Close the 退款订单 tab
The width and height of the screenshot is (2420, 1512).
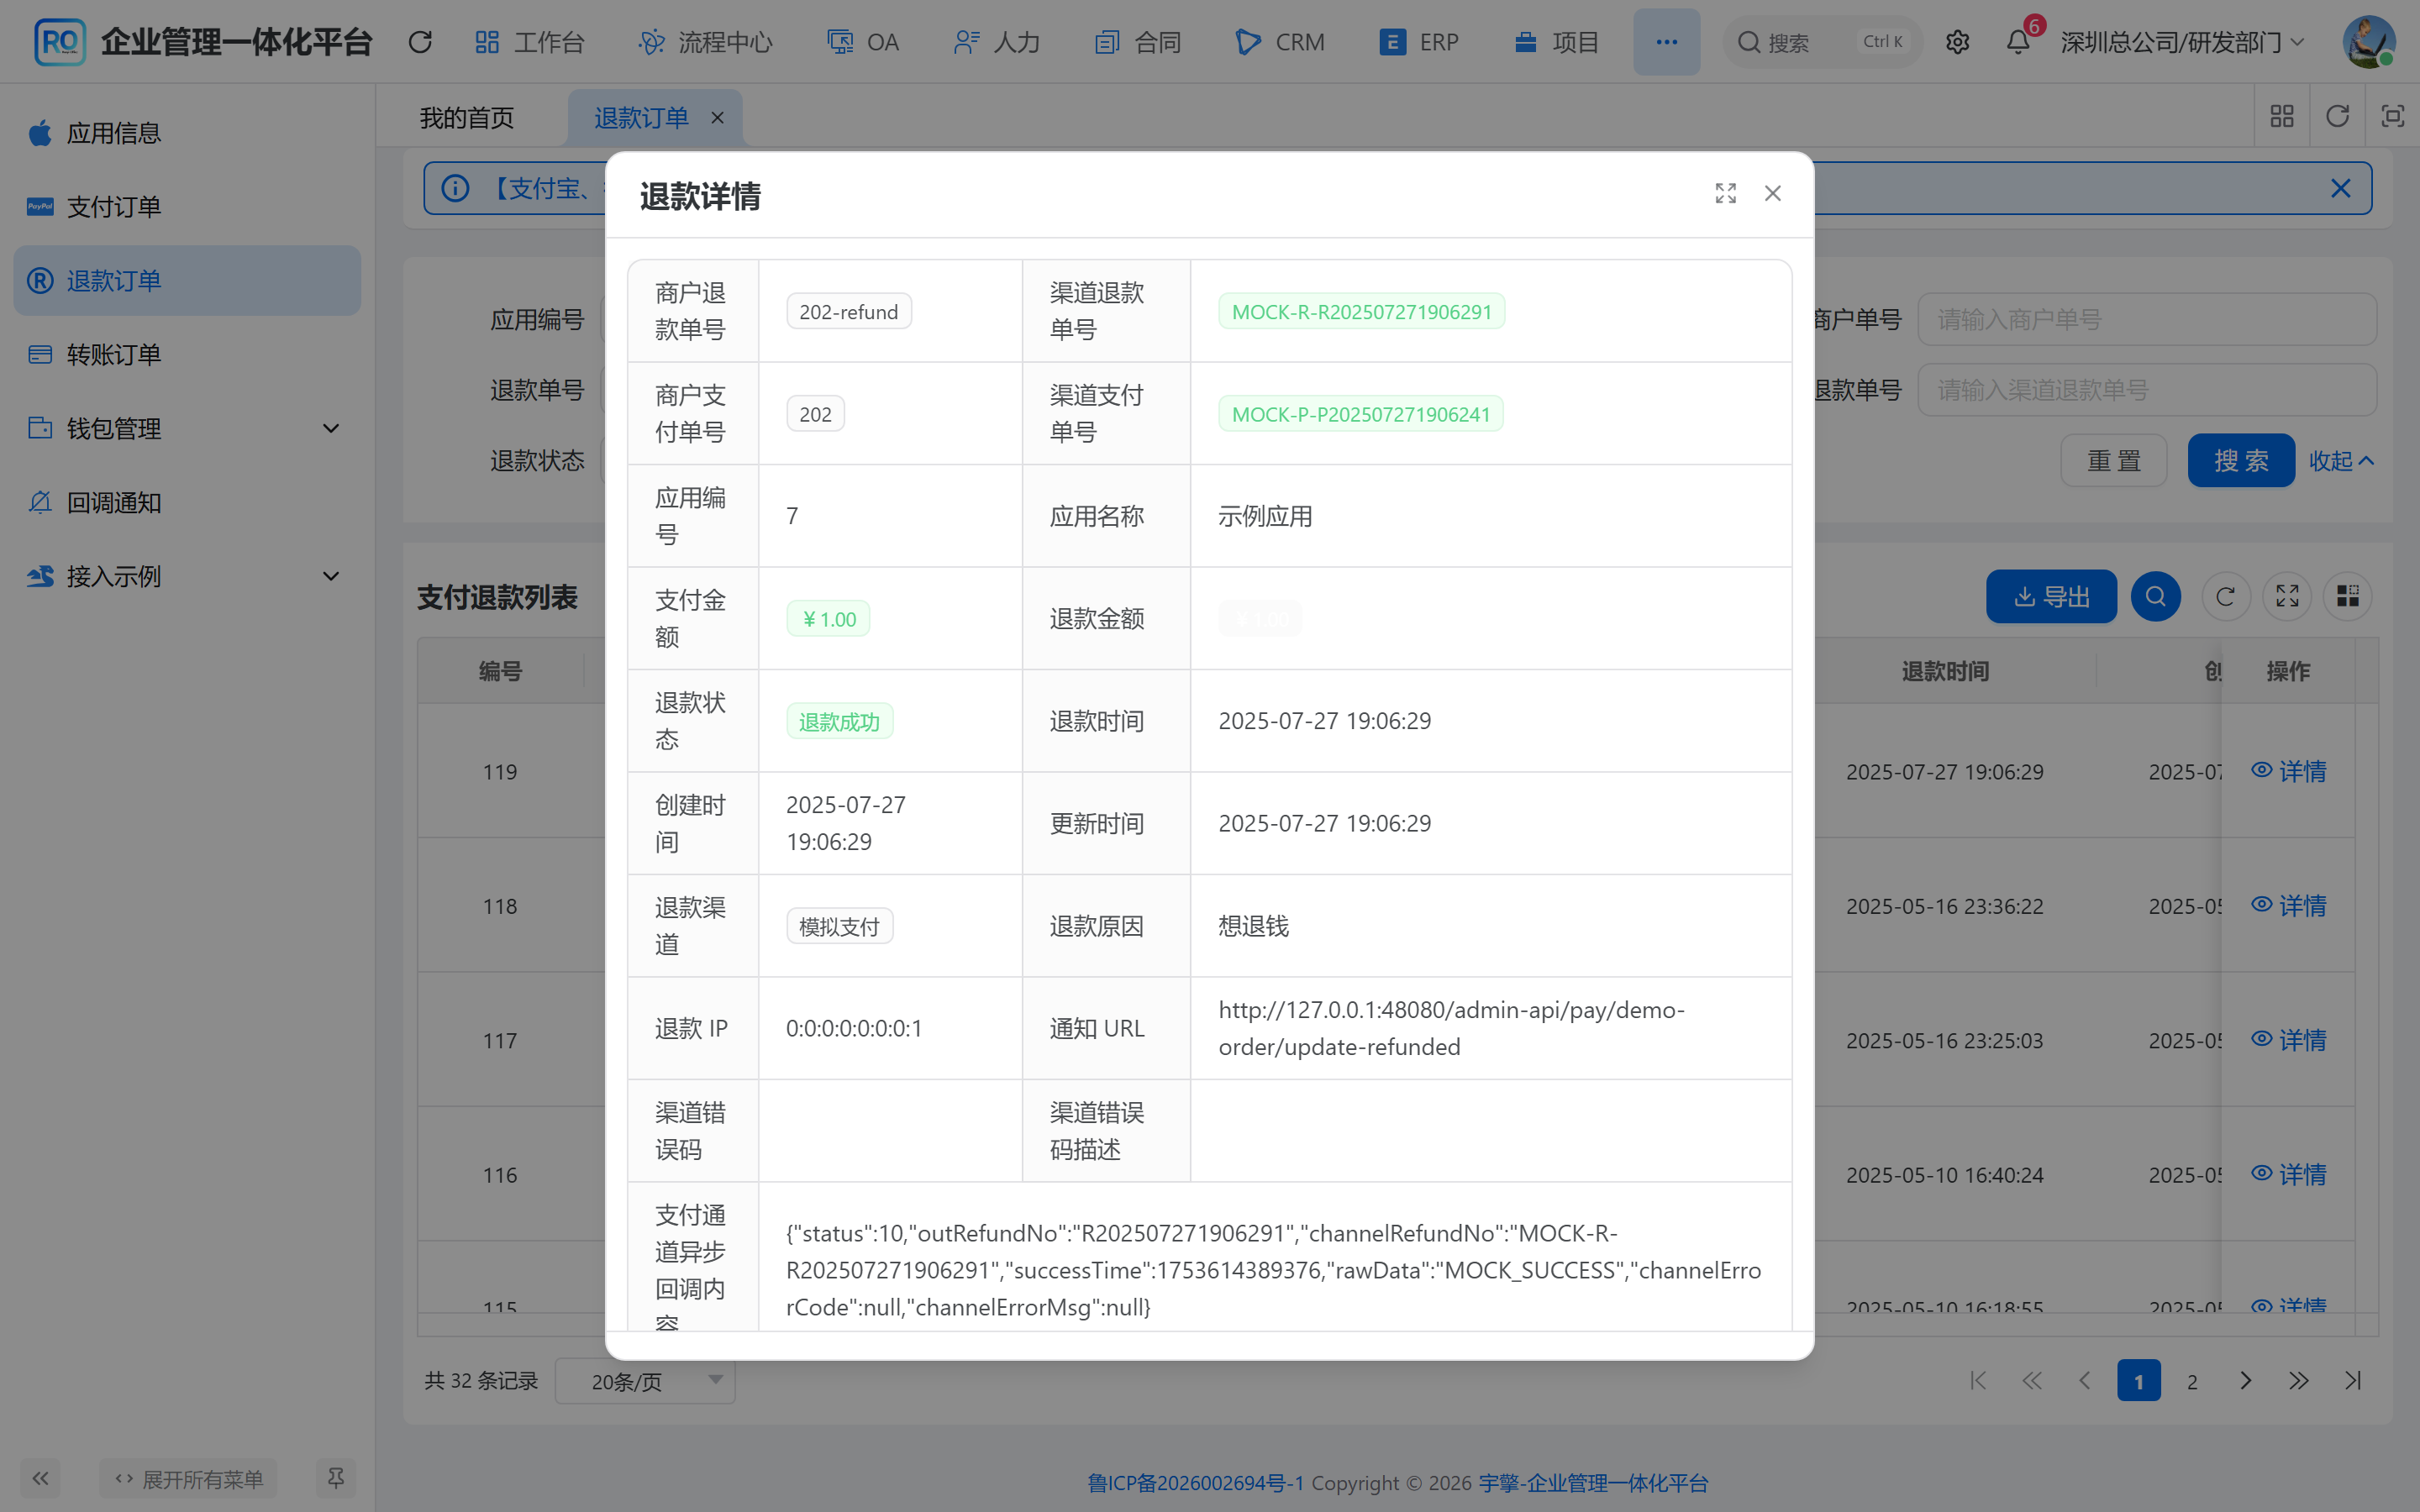[717, 118]
